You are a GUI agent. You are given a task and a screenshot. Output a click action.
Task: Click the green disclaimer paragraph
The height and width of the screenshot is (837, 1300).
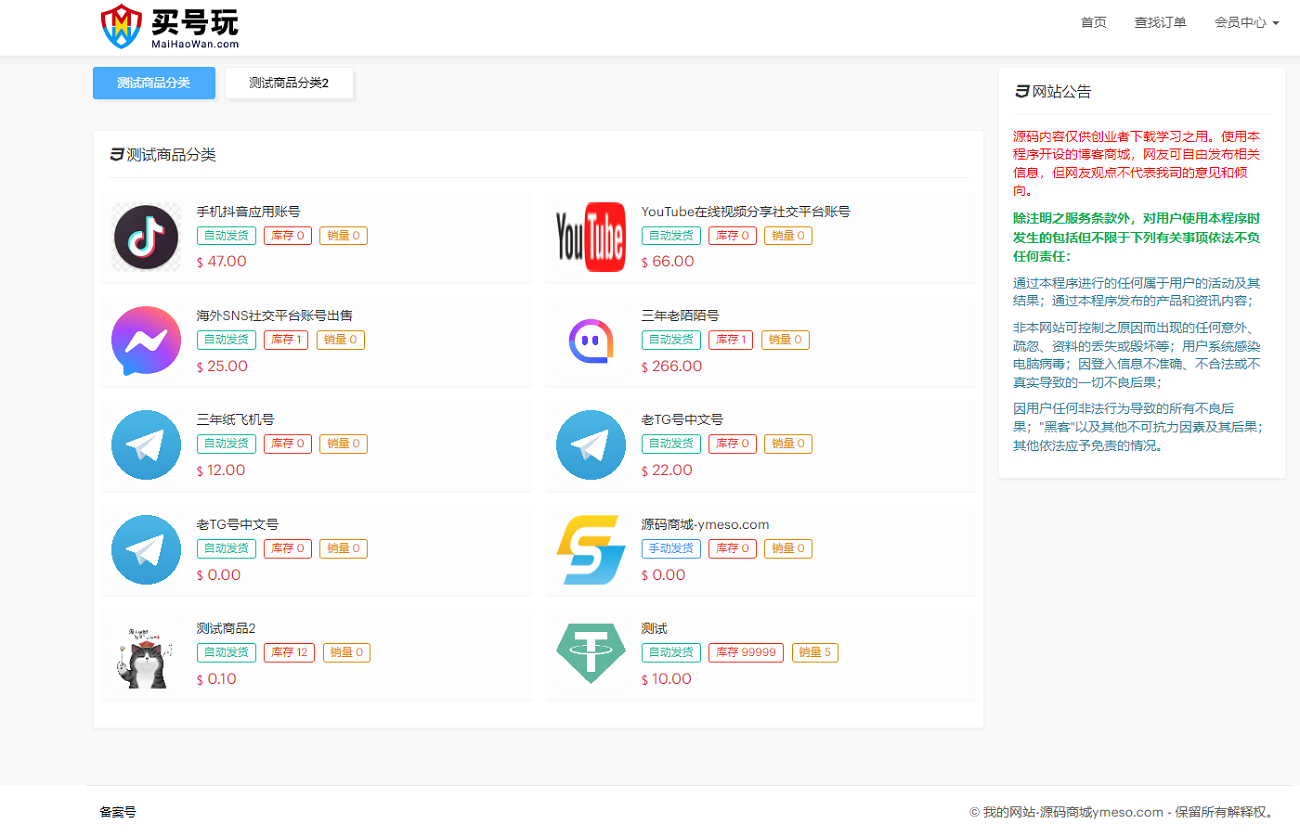1137,236
